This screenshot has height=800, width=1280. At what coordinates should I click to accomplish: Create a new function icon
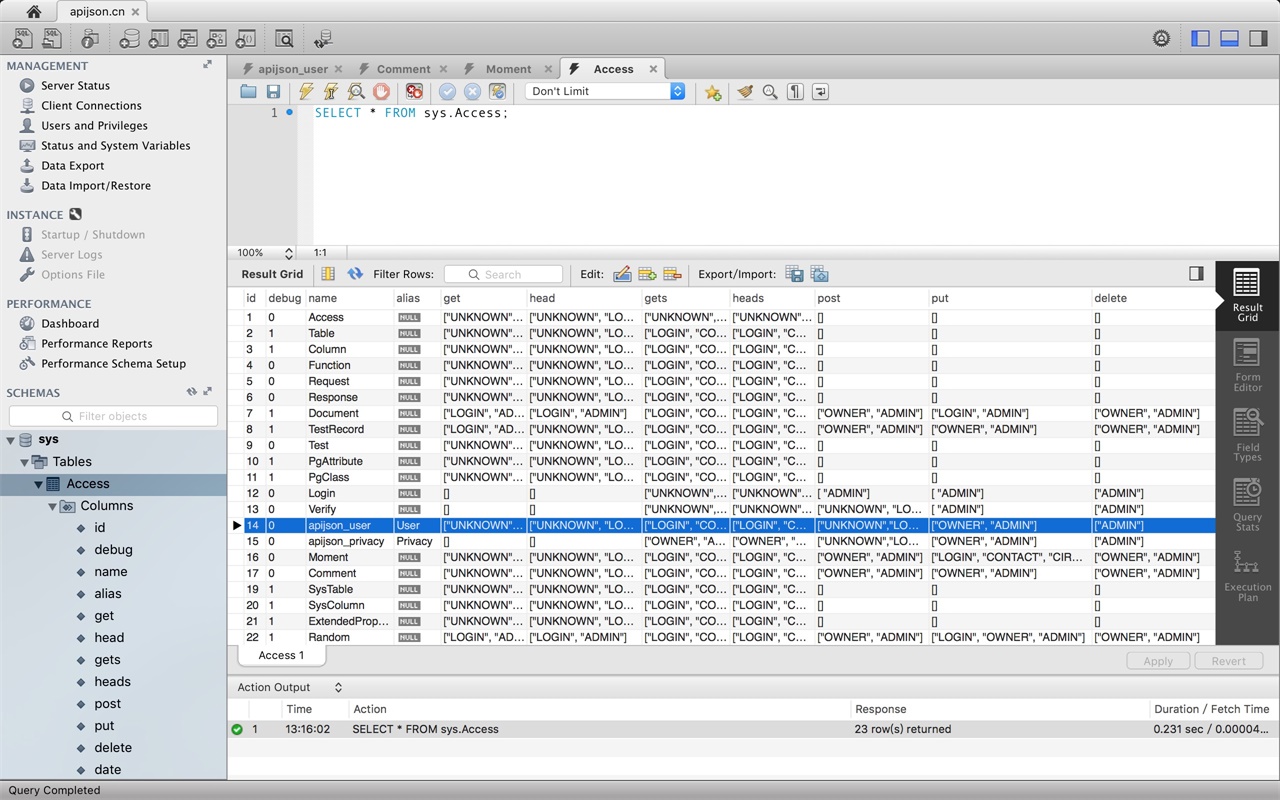pyautogui.click(x=245, y=39)
